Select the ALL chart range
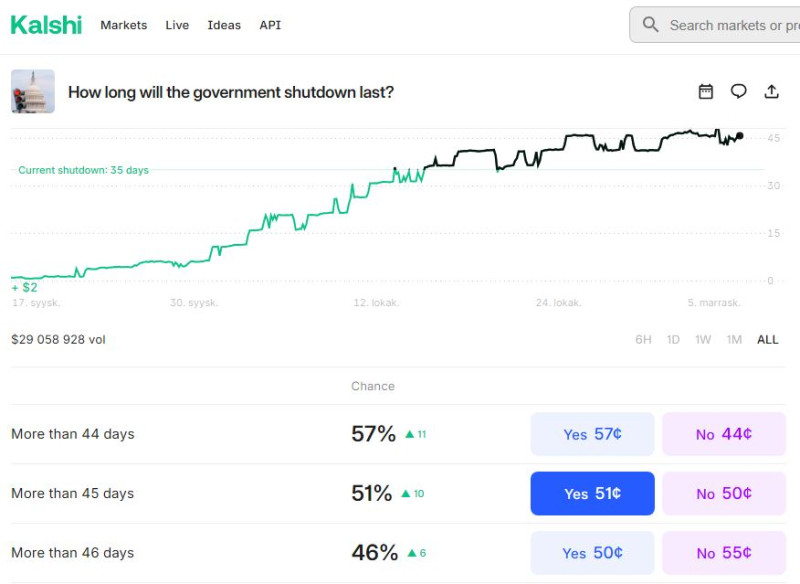Screen dimensions: 800x584 coord(766,339)
